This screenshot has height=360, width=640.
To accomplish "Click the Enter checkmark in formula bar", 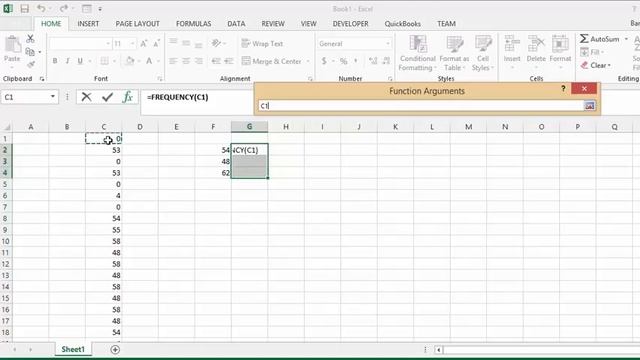I will 107,97.
